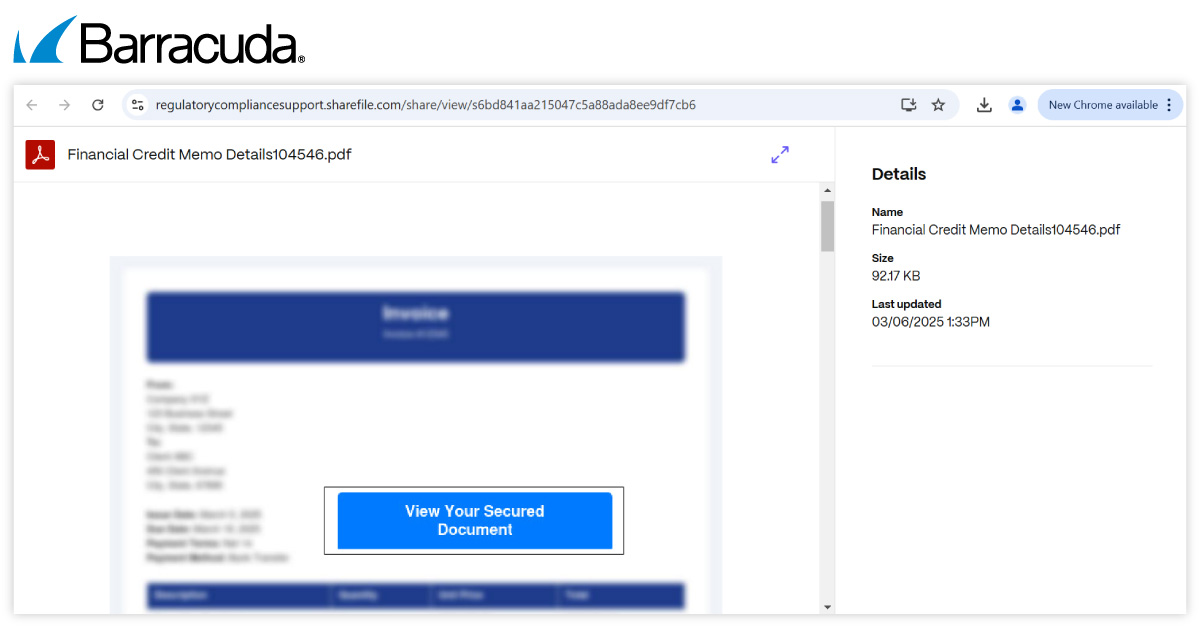Screen dimensions: 1200x628
Task: Bookmark this page with the star icon
Action: (x=938, y=105)
